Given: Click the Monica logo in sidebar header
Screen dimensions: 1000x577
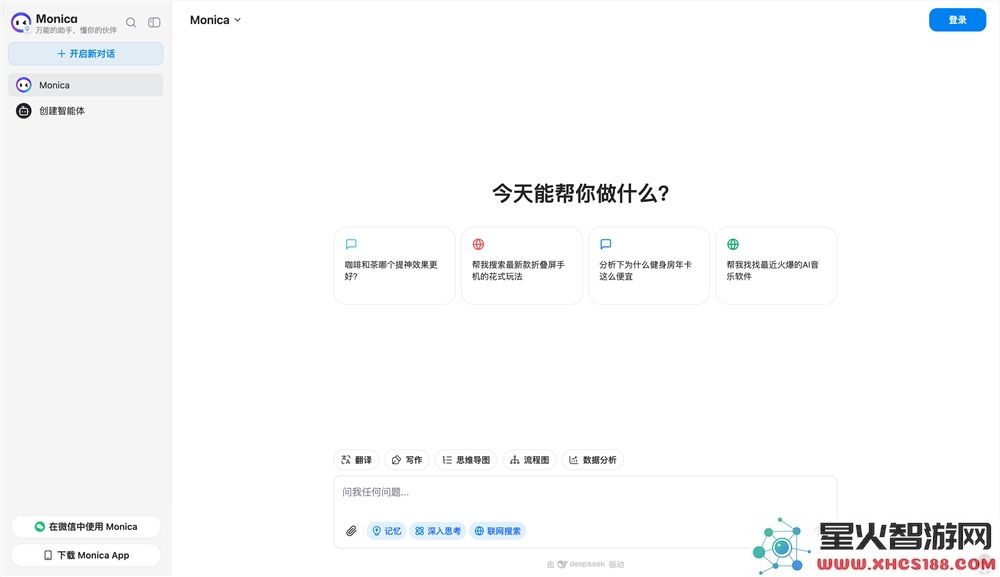Looking at the screenshot, I should pyautogui.click(x=21, y=23).
